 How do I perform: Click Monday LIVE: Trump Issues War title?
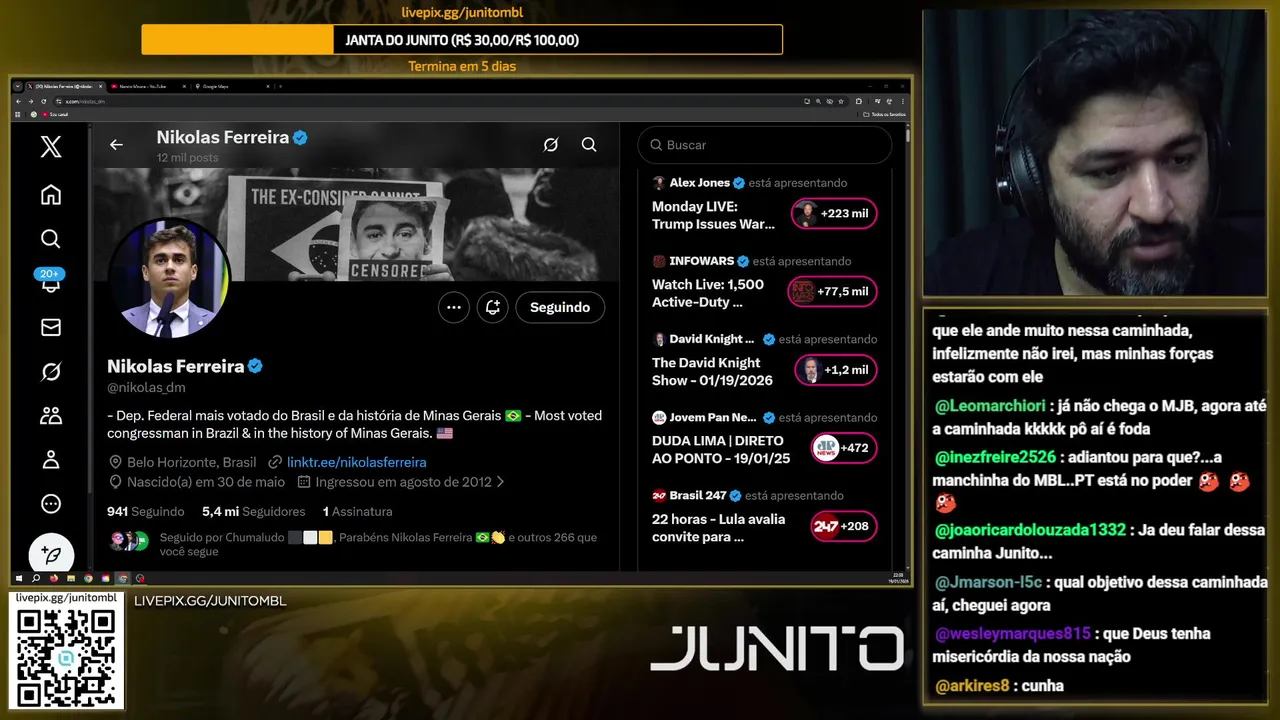[x=713, y=215]
